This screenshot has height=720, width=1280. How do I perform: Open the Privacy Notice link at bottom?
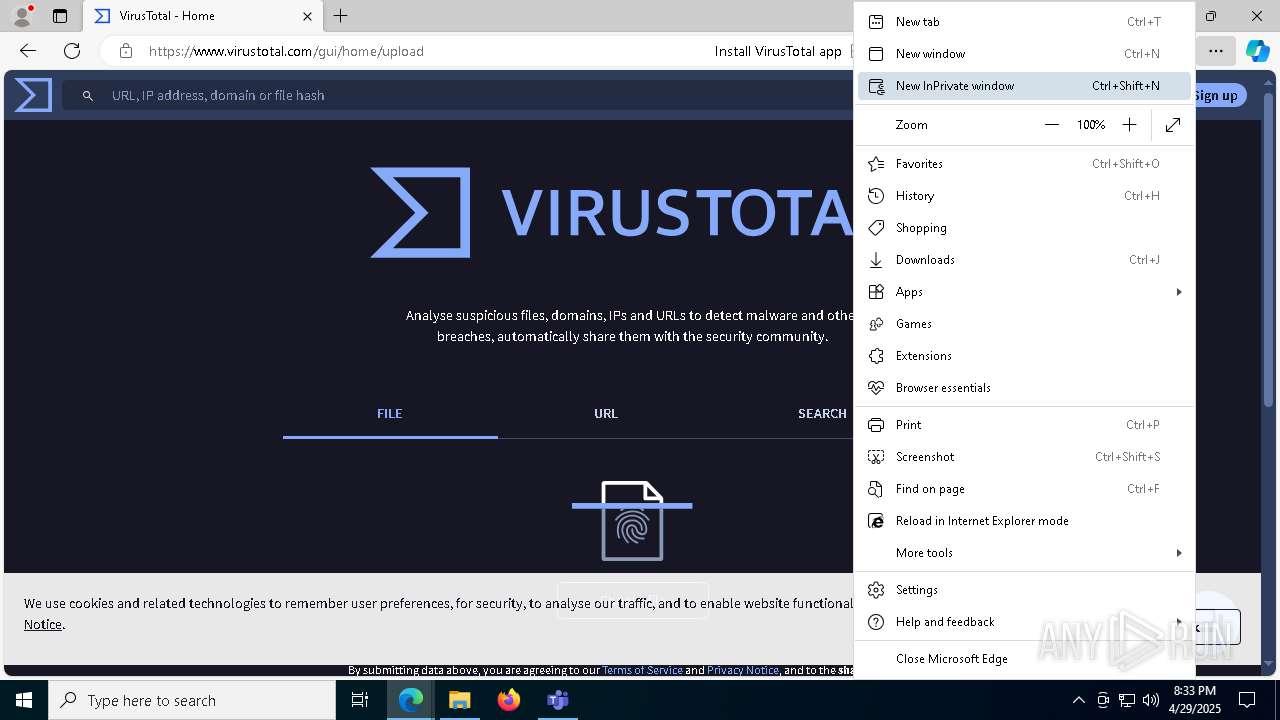pos(743,670)
